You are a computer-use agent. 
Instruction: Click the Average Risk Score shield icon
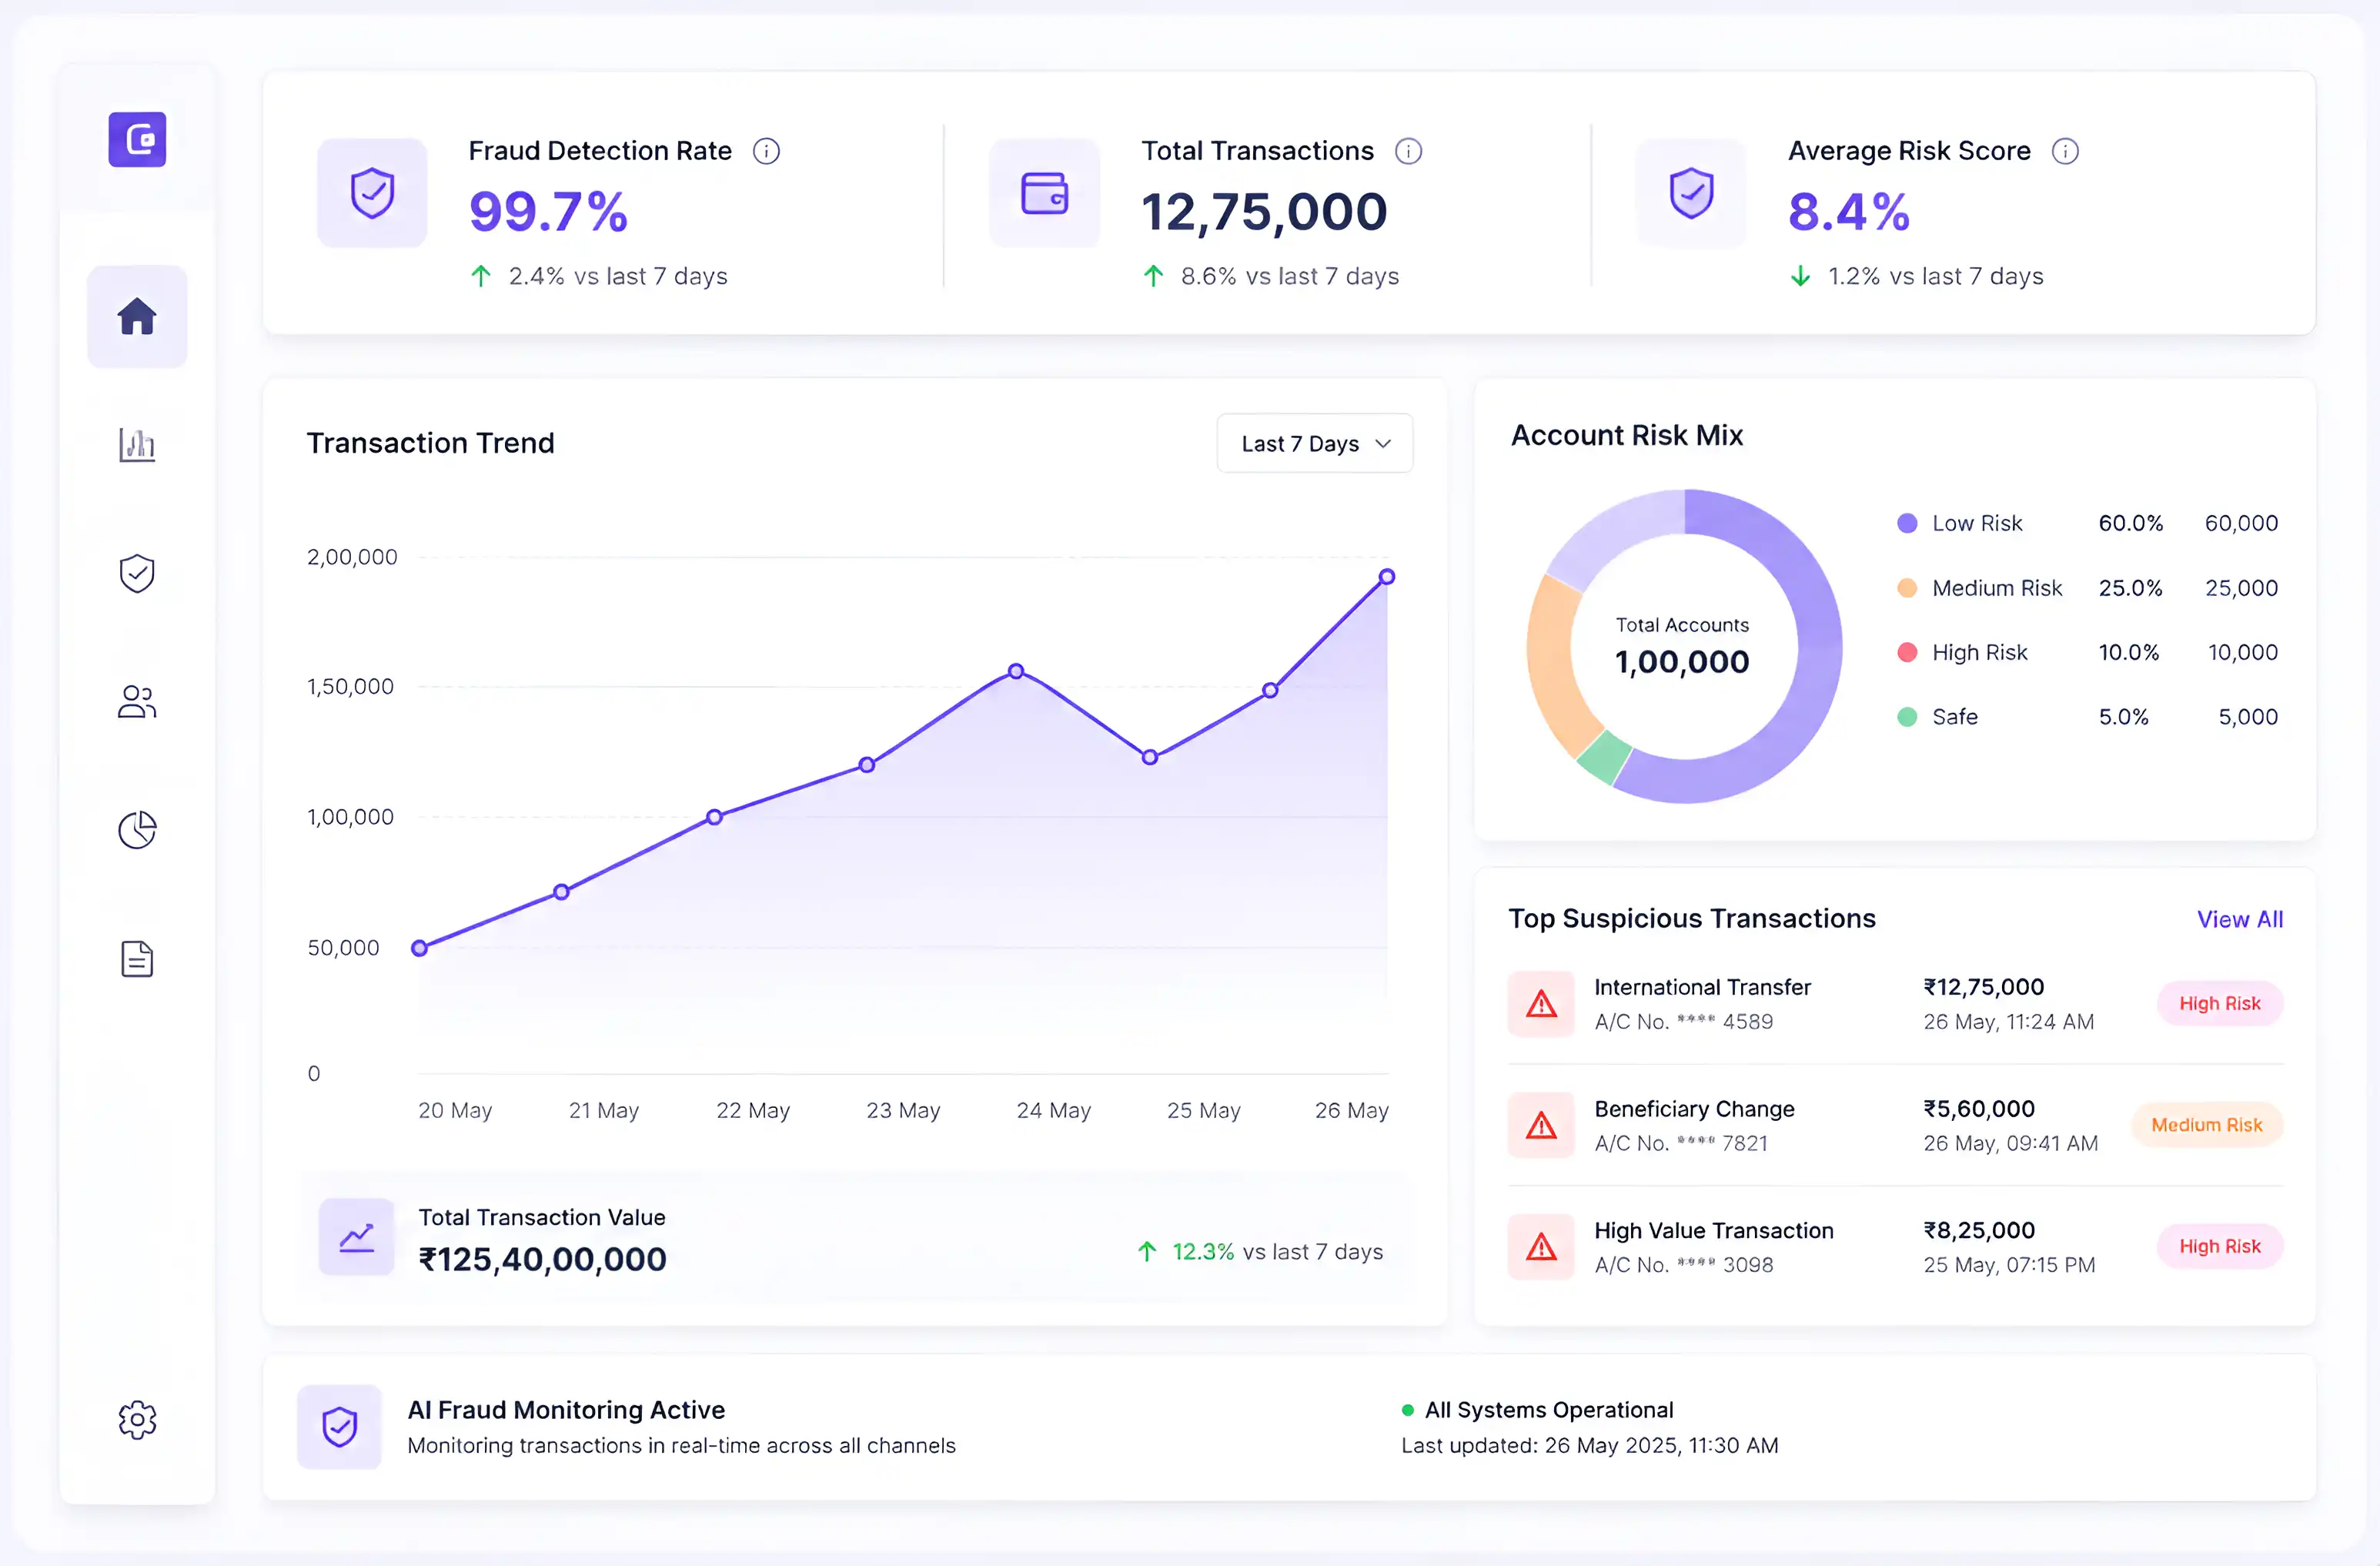pyautogui.click(x=1691, y=193)
